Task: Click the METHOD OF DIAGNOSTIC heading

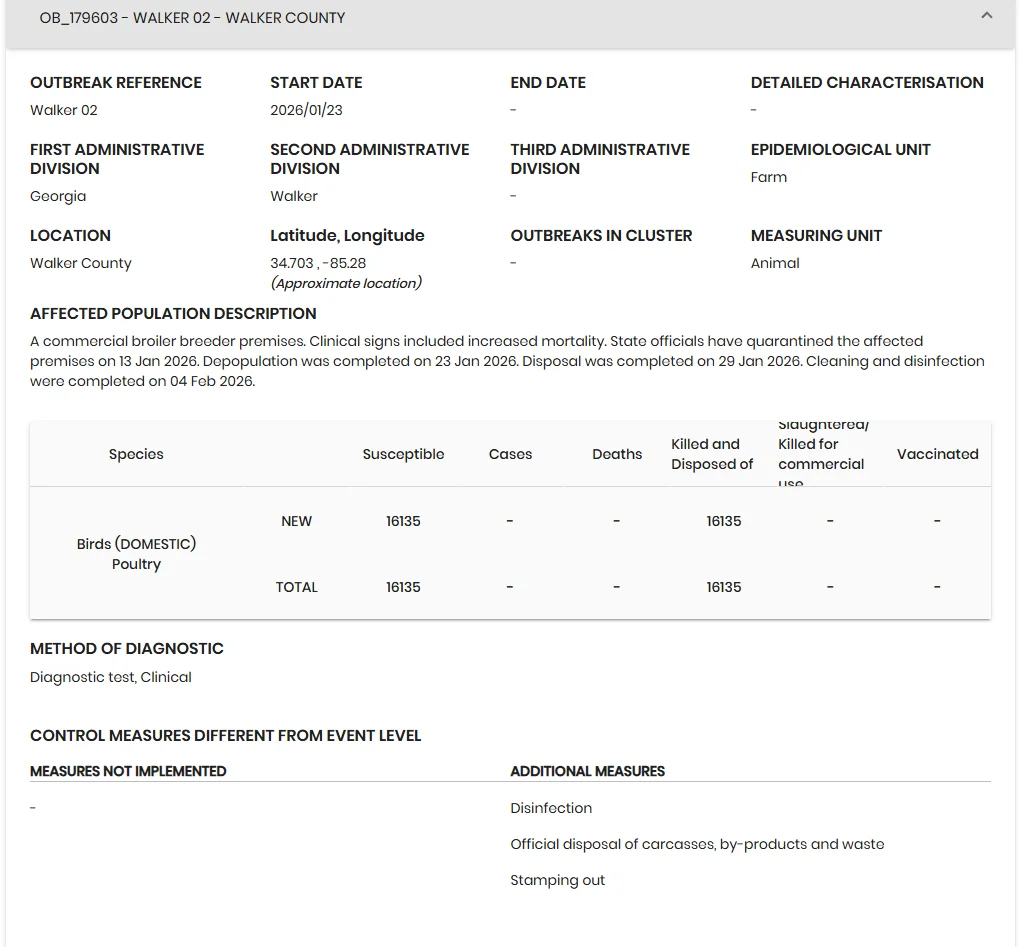Action: [126, 649]
